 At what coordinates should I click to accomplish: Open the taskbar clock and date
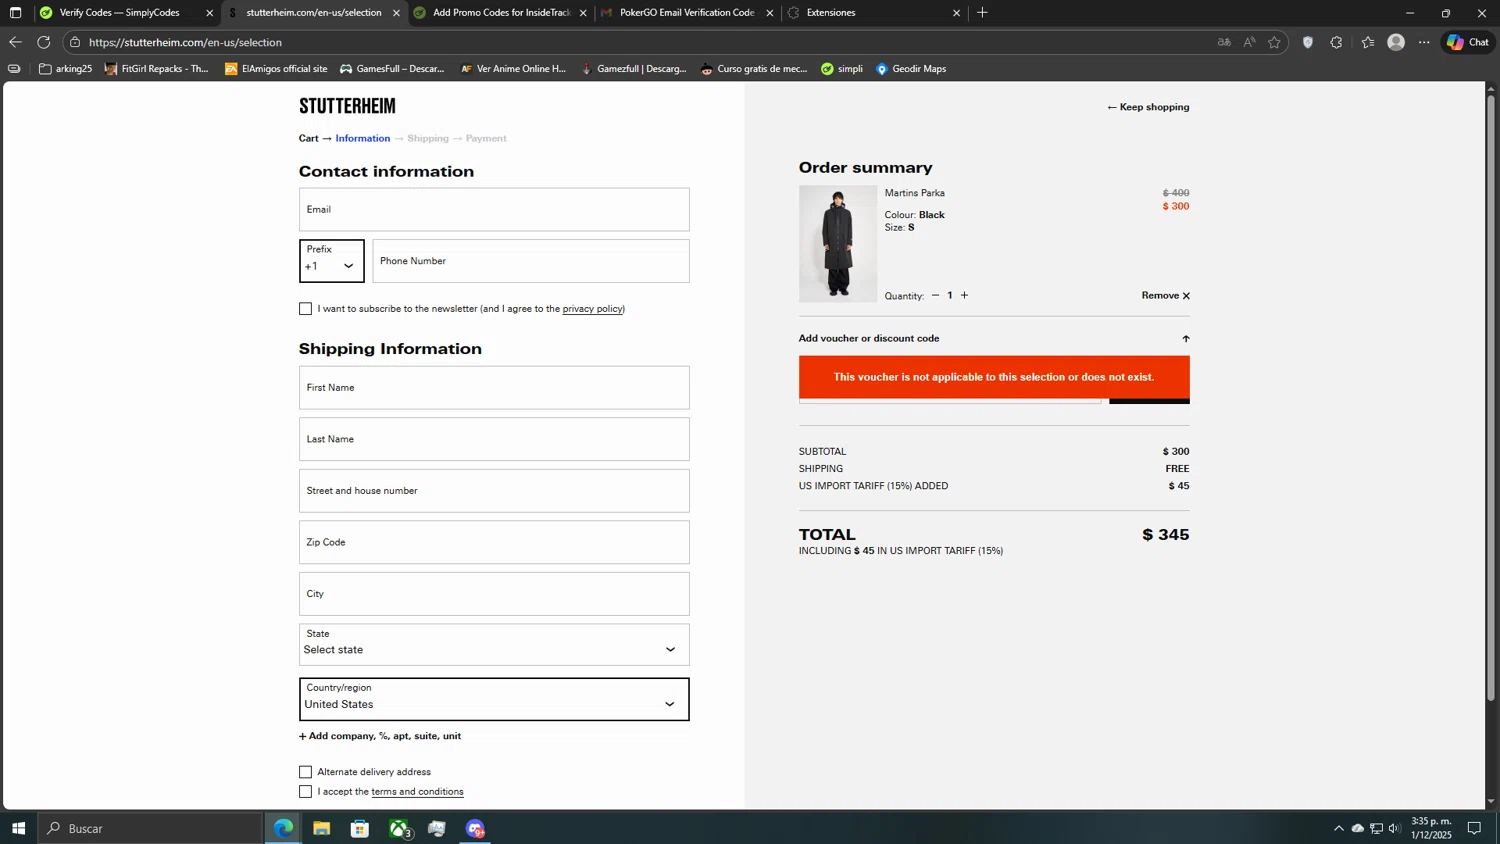(1431, 828)
